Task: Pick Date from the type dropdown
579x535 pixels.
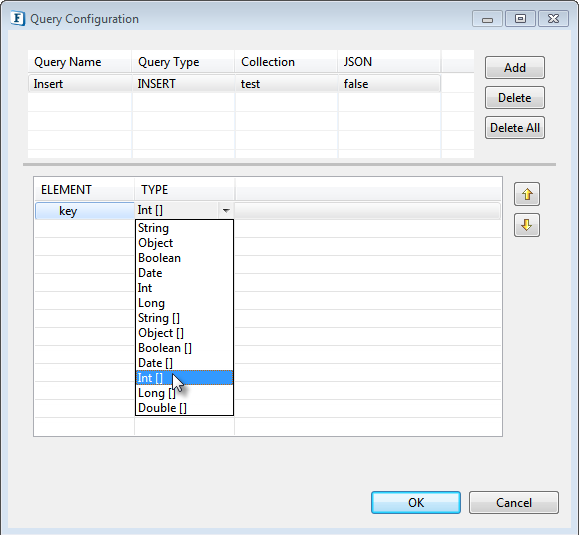Action: point(150,273)
